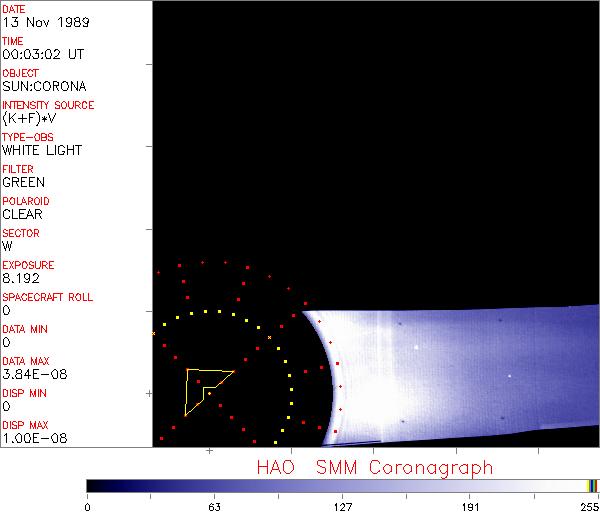600x512 pixels.
Task: Select the WHITE LIGHT observation type
Action: [42, 150]
